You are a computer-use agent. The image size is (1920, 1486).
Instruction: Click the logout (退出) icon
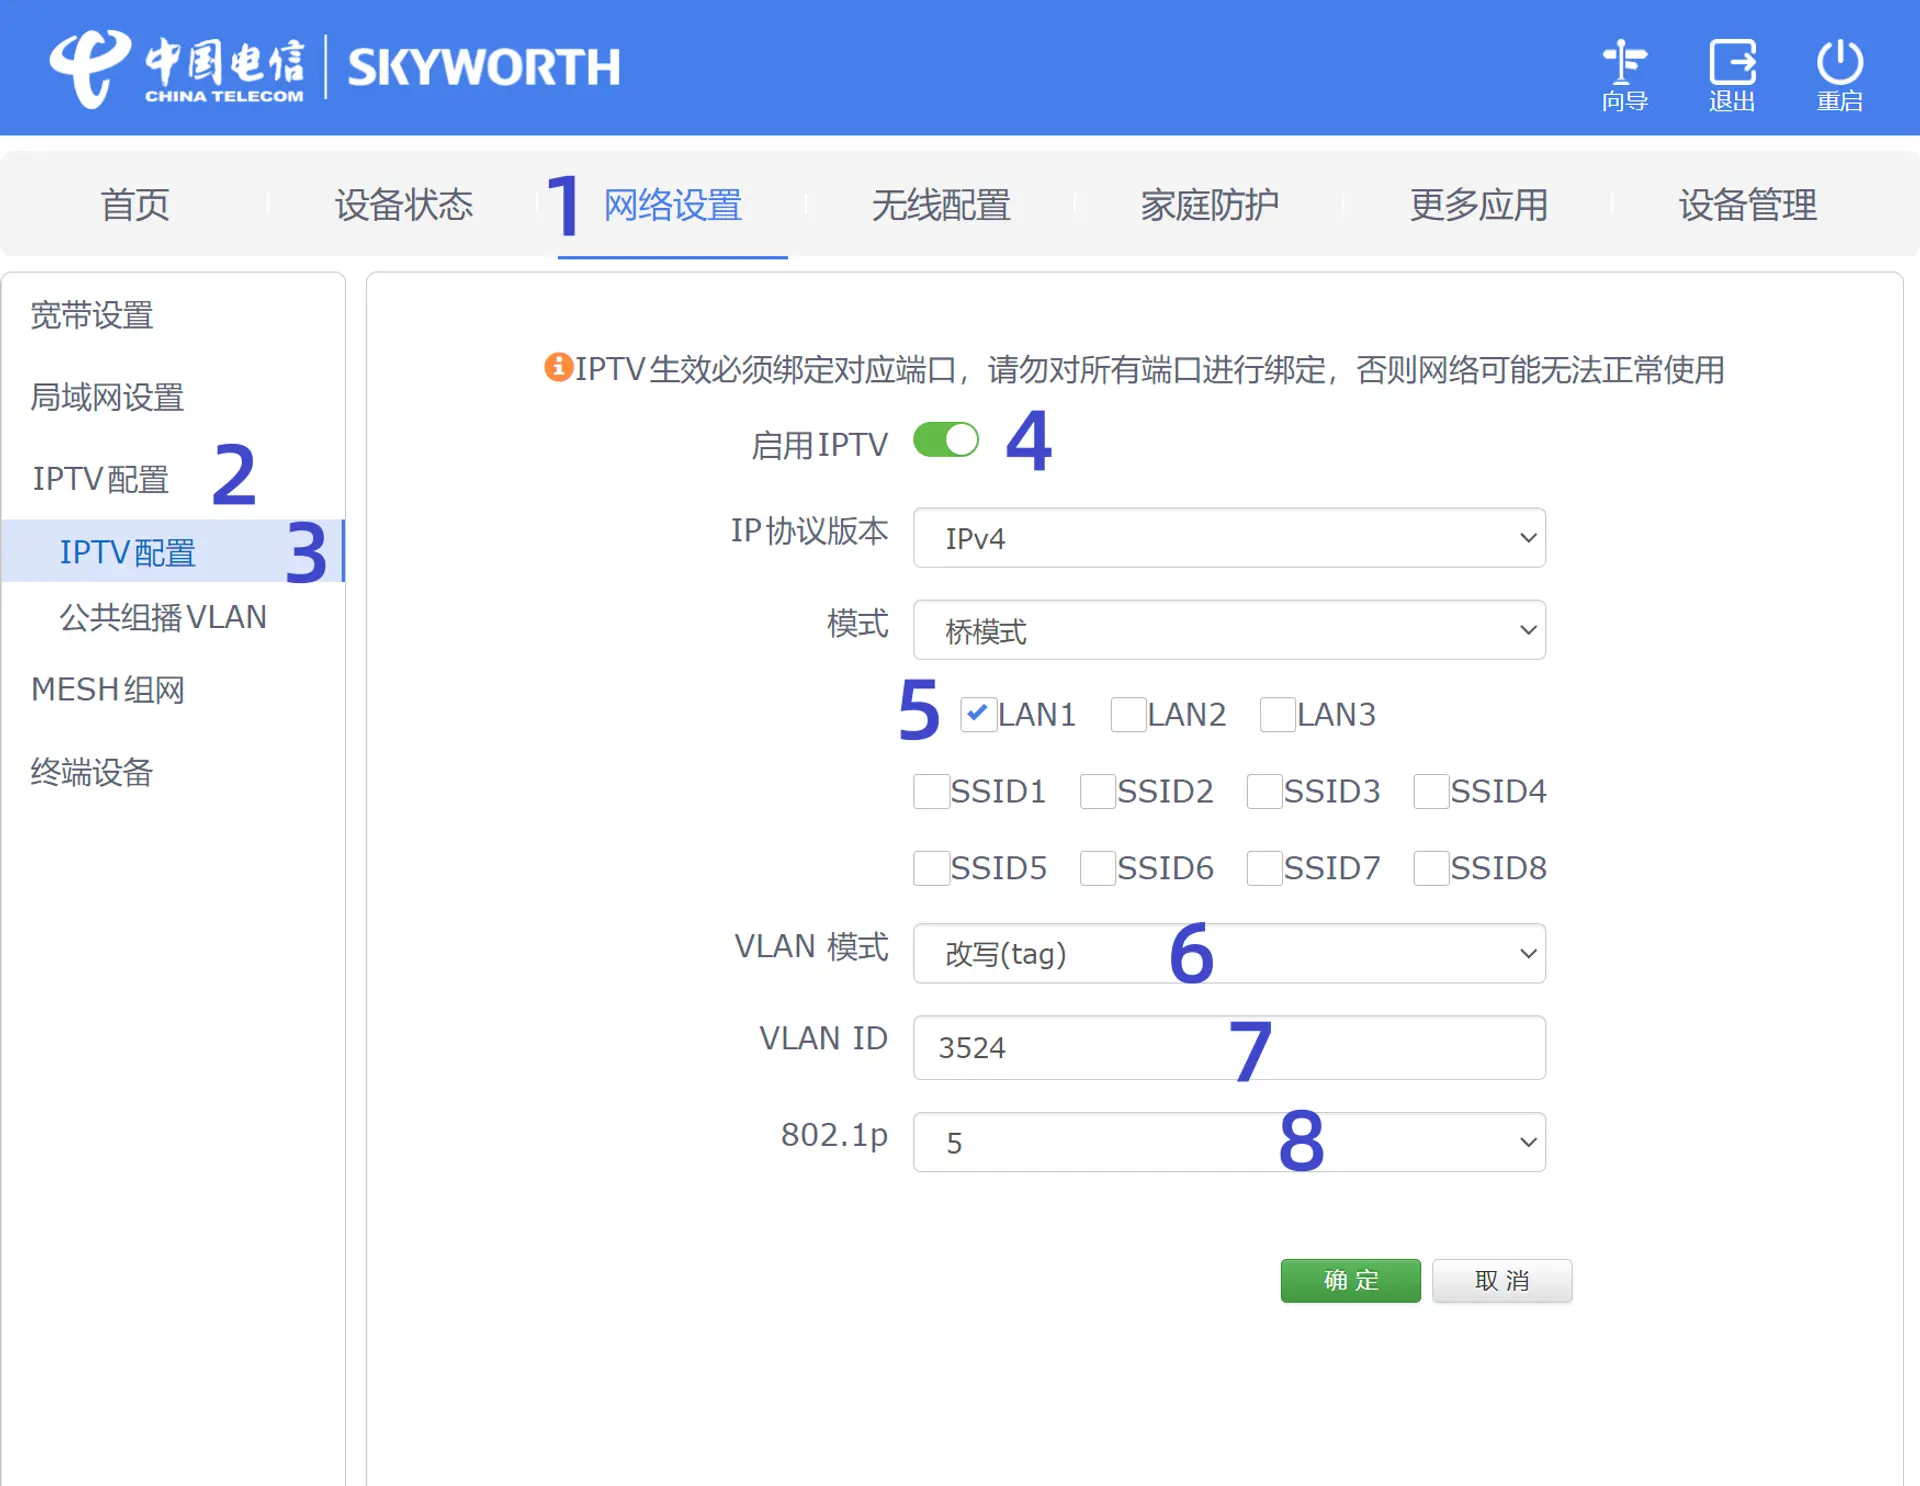pyautogui.click(x=1732, y=64)
